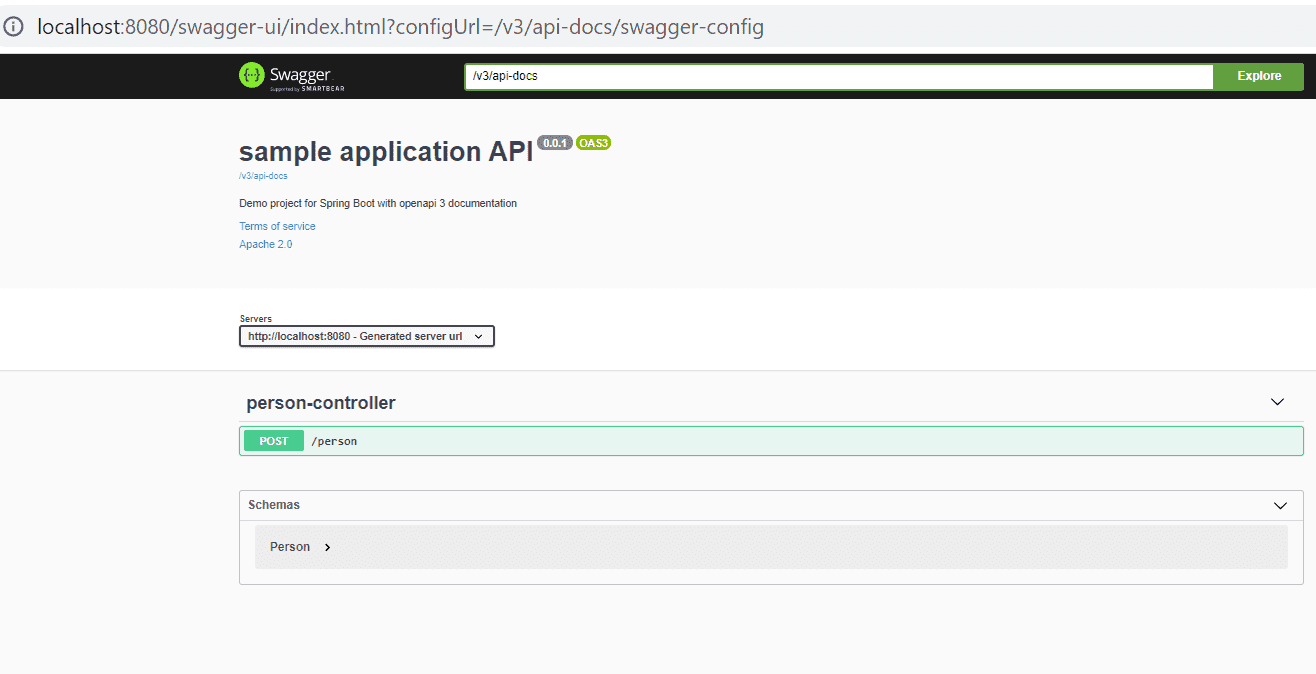Click the OAS3 badge
Image resolution: width=1316 pixels, height=674 pixels.
[593, 143]
